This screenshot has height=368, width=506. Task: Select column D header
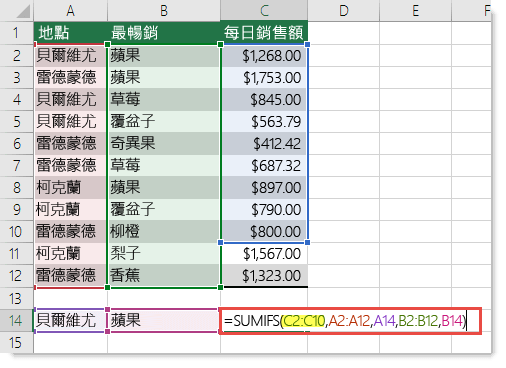coord(343,11)
